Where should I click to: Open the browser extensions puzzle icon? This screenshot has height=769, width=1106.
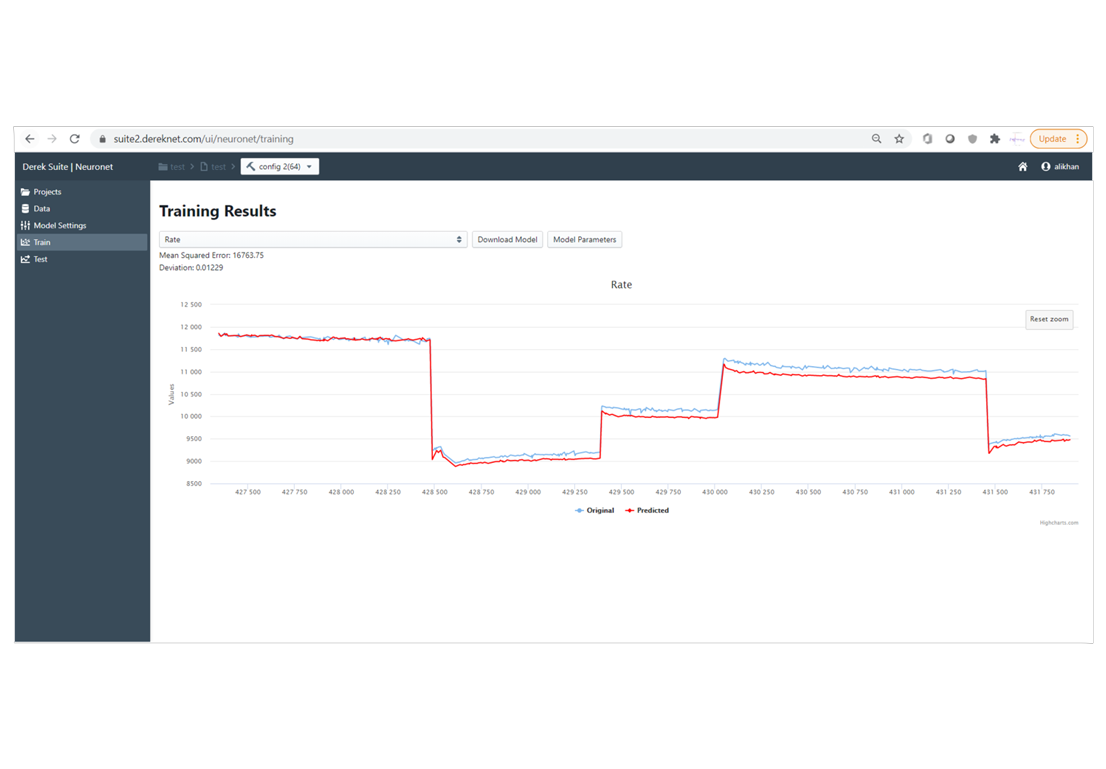pyautogui.click(x=994, y=139)
